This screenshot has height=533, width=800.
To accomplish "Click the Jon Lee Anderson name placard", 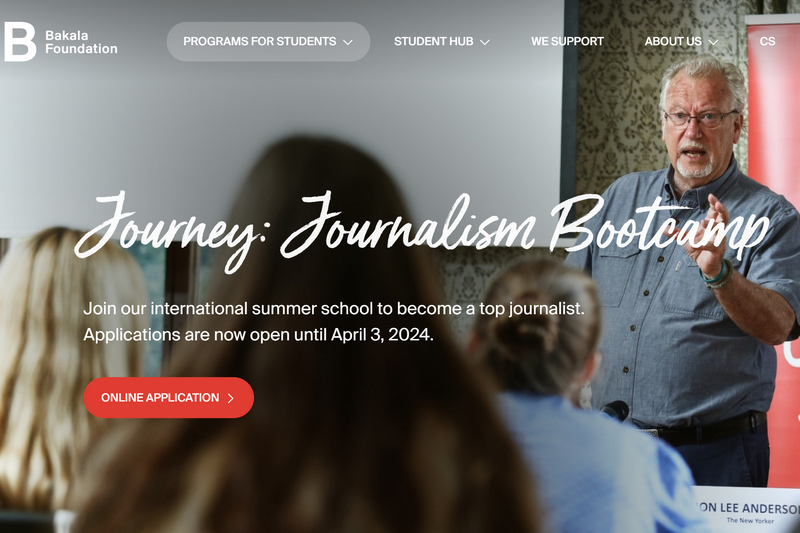I will (747, 512).
